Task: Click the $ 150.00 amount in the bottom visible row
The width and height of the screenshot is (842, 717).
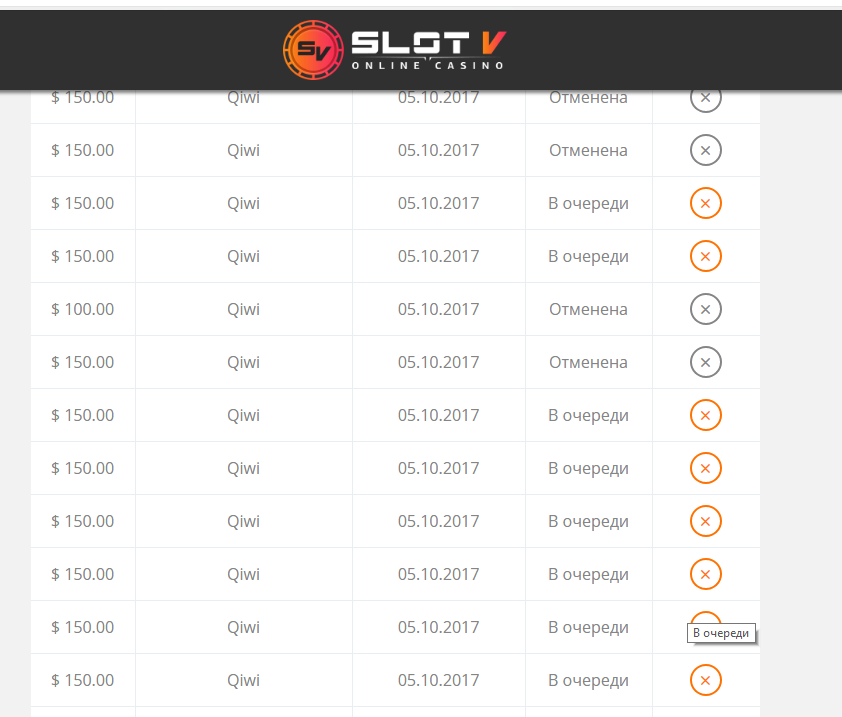Action: tap(83, 680)
